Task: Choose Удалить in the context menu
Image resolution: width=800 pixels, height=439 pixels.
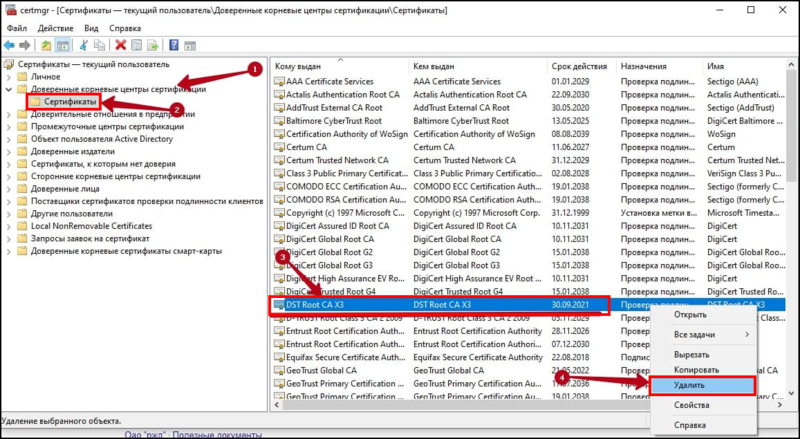Action: click(x=699, y=383)
